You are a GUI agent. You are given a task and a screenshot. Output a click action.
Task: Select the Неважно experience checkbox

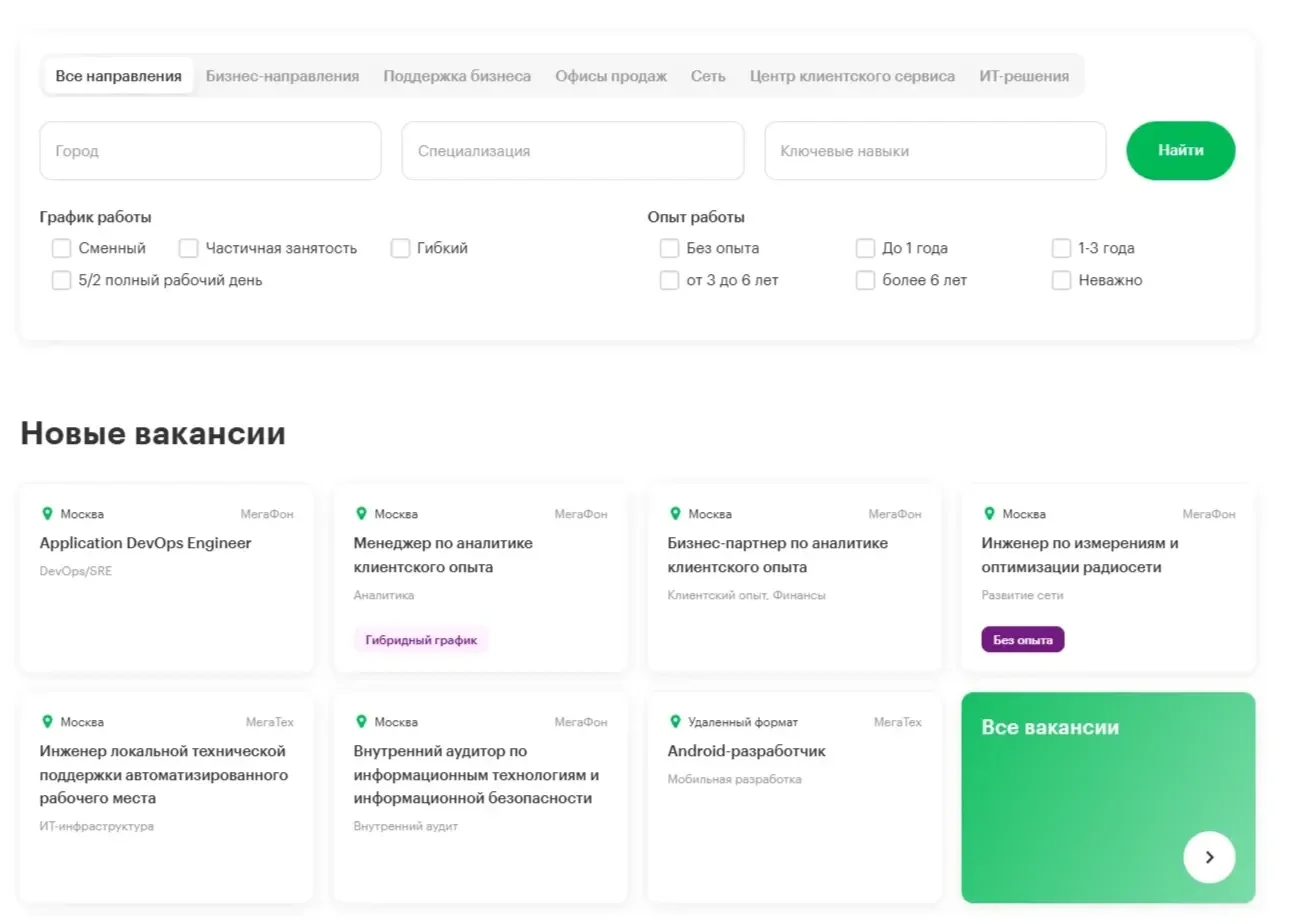click(x=1061, y=280)
